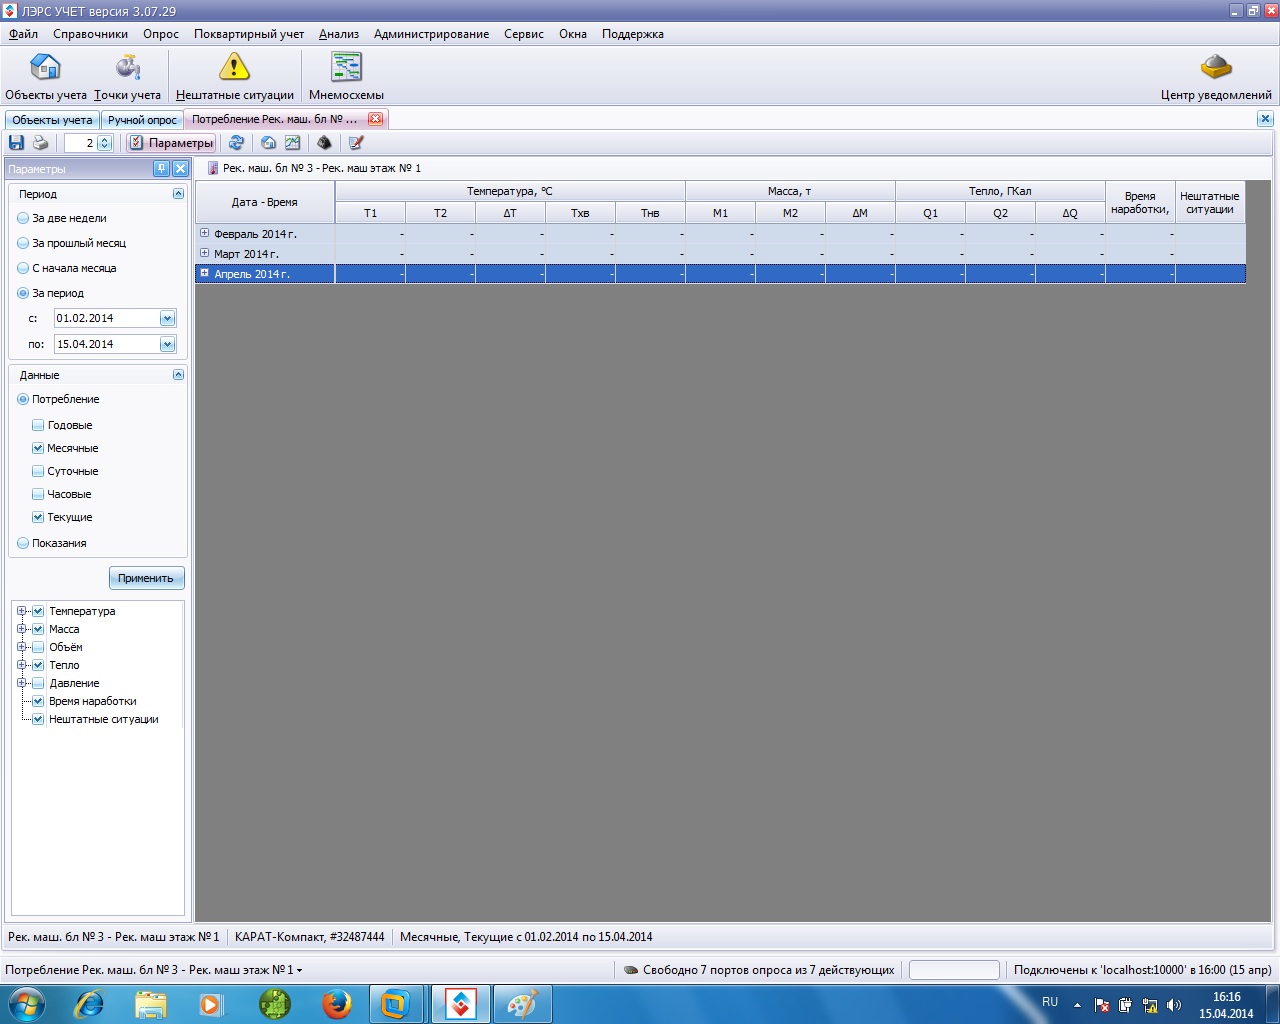Close the Параметры side panel
Image resolution: width=1280 pixels, height=1024 pixels.
click(180, 169)
